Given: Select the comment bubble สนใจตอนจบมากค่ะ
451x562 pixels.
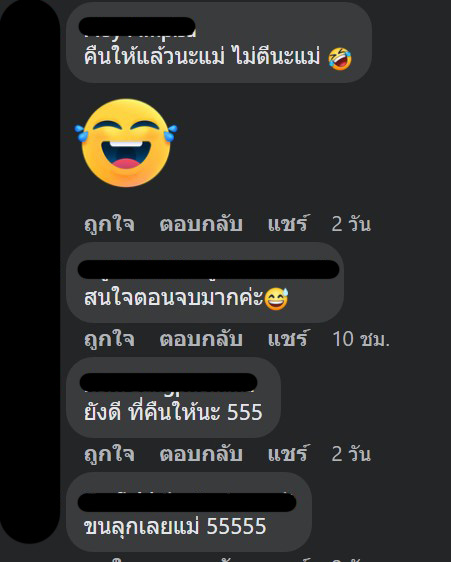Looking at the screenshot, I should (205, 282).
